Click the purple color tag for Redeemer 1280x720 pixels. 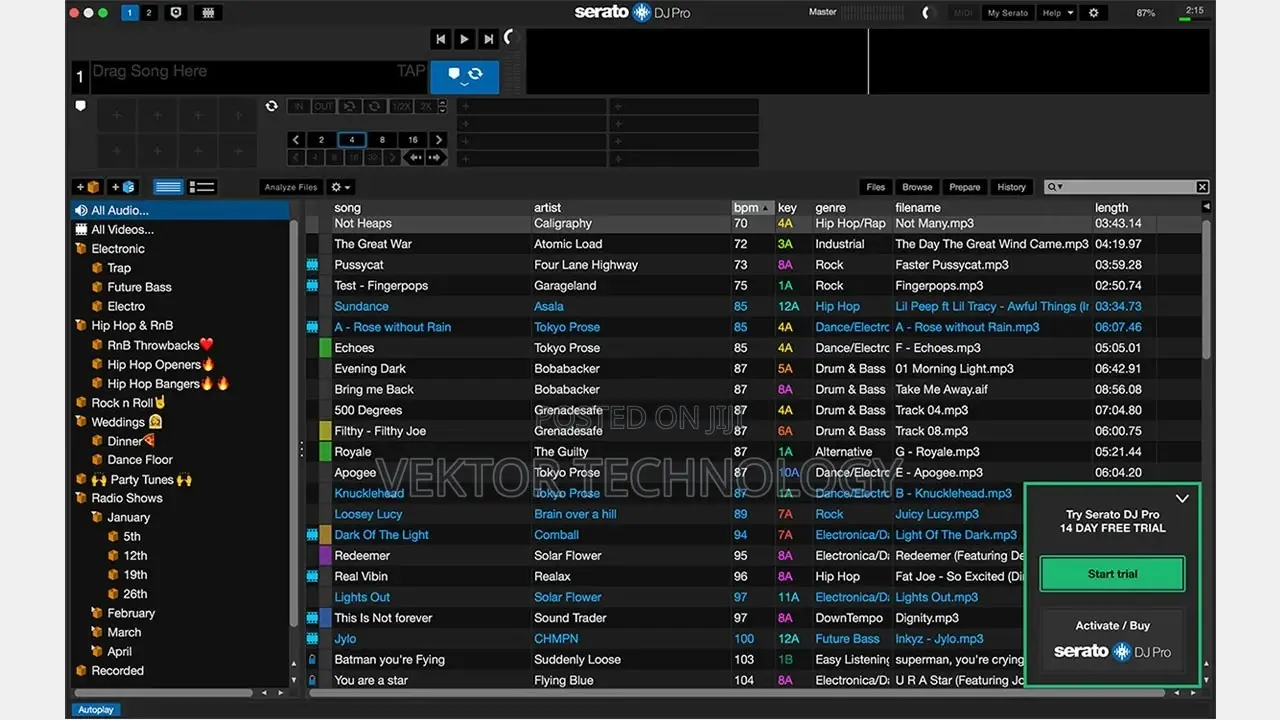[x=325, y=555]
